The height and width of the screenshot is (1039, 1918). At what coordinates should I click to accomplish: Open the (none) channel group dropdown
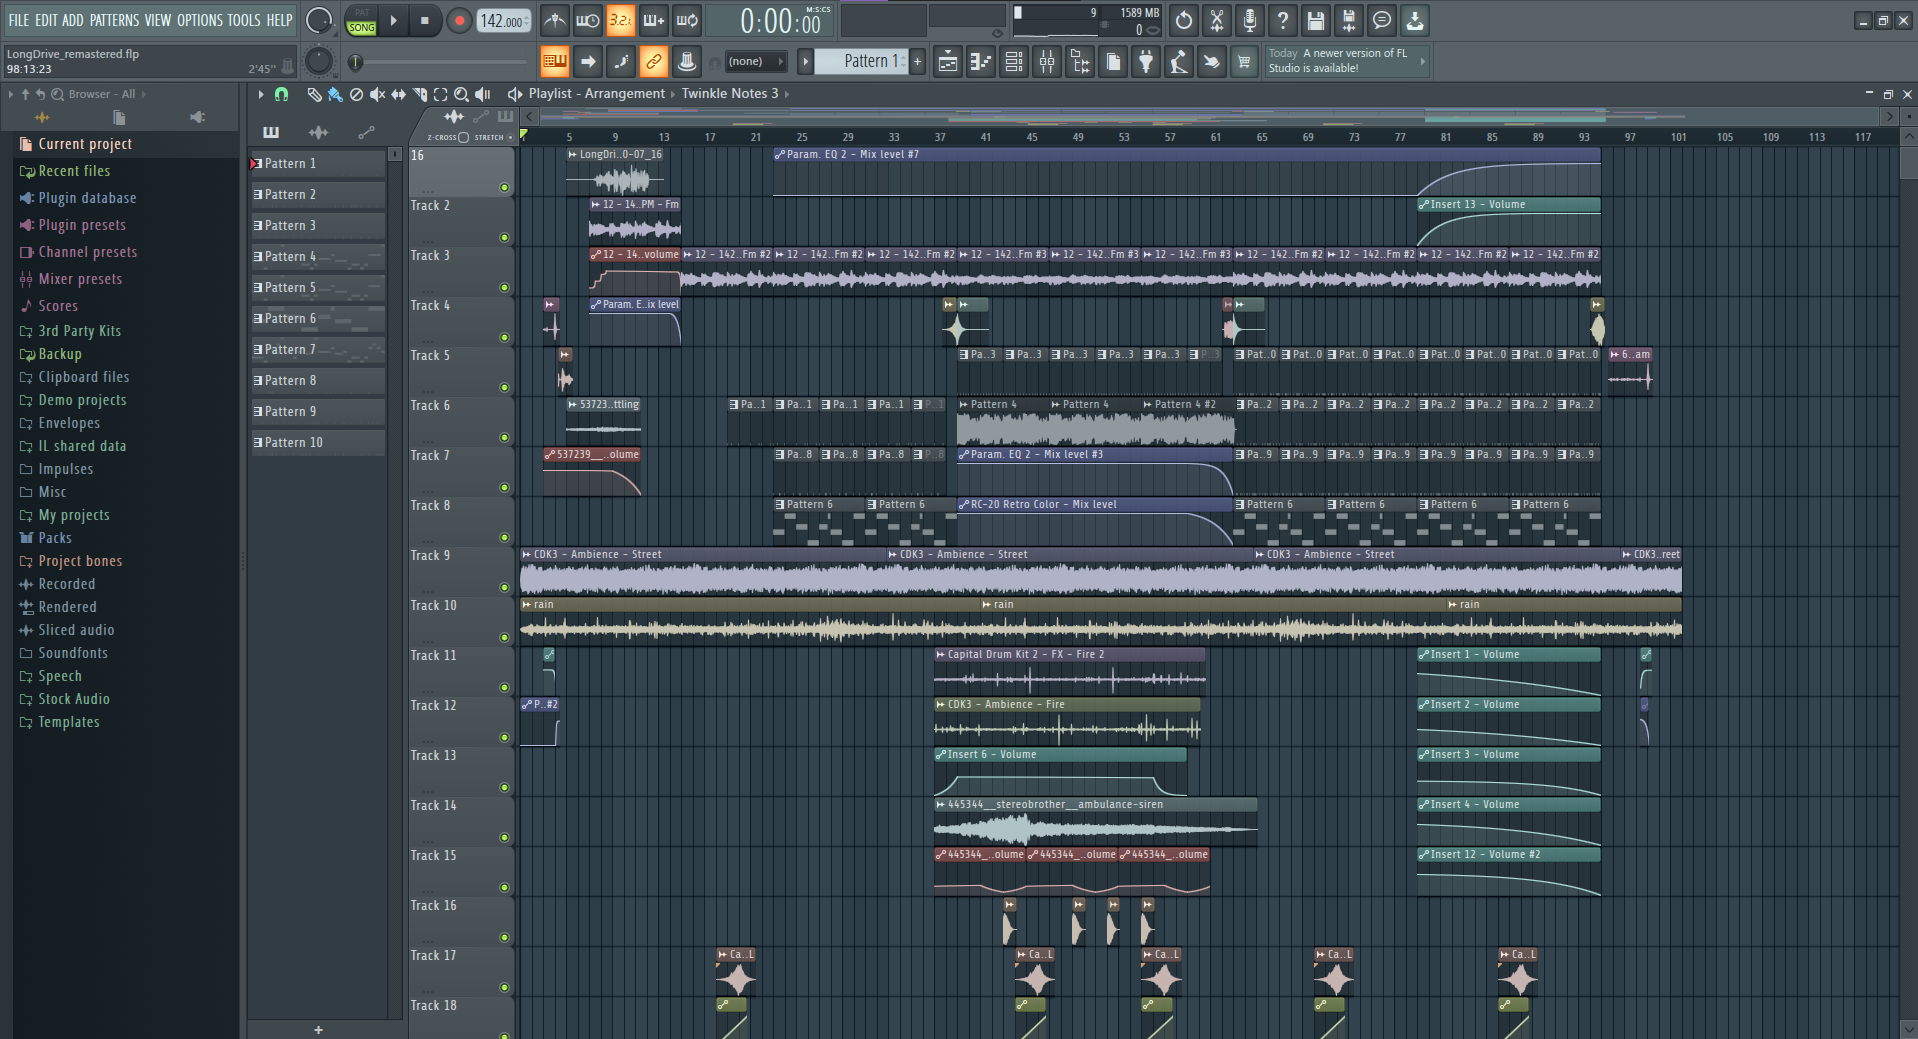tap(754, 61)
